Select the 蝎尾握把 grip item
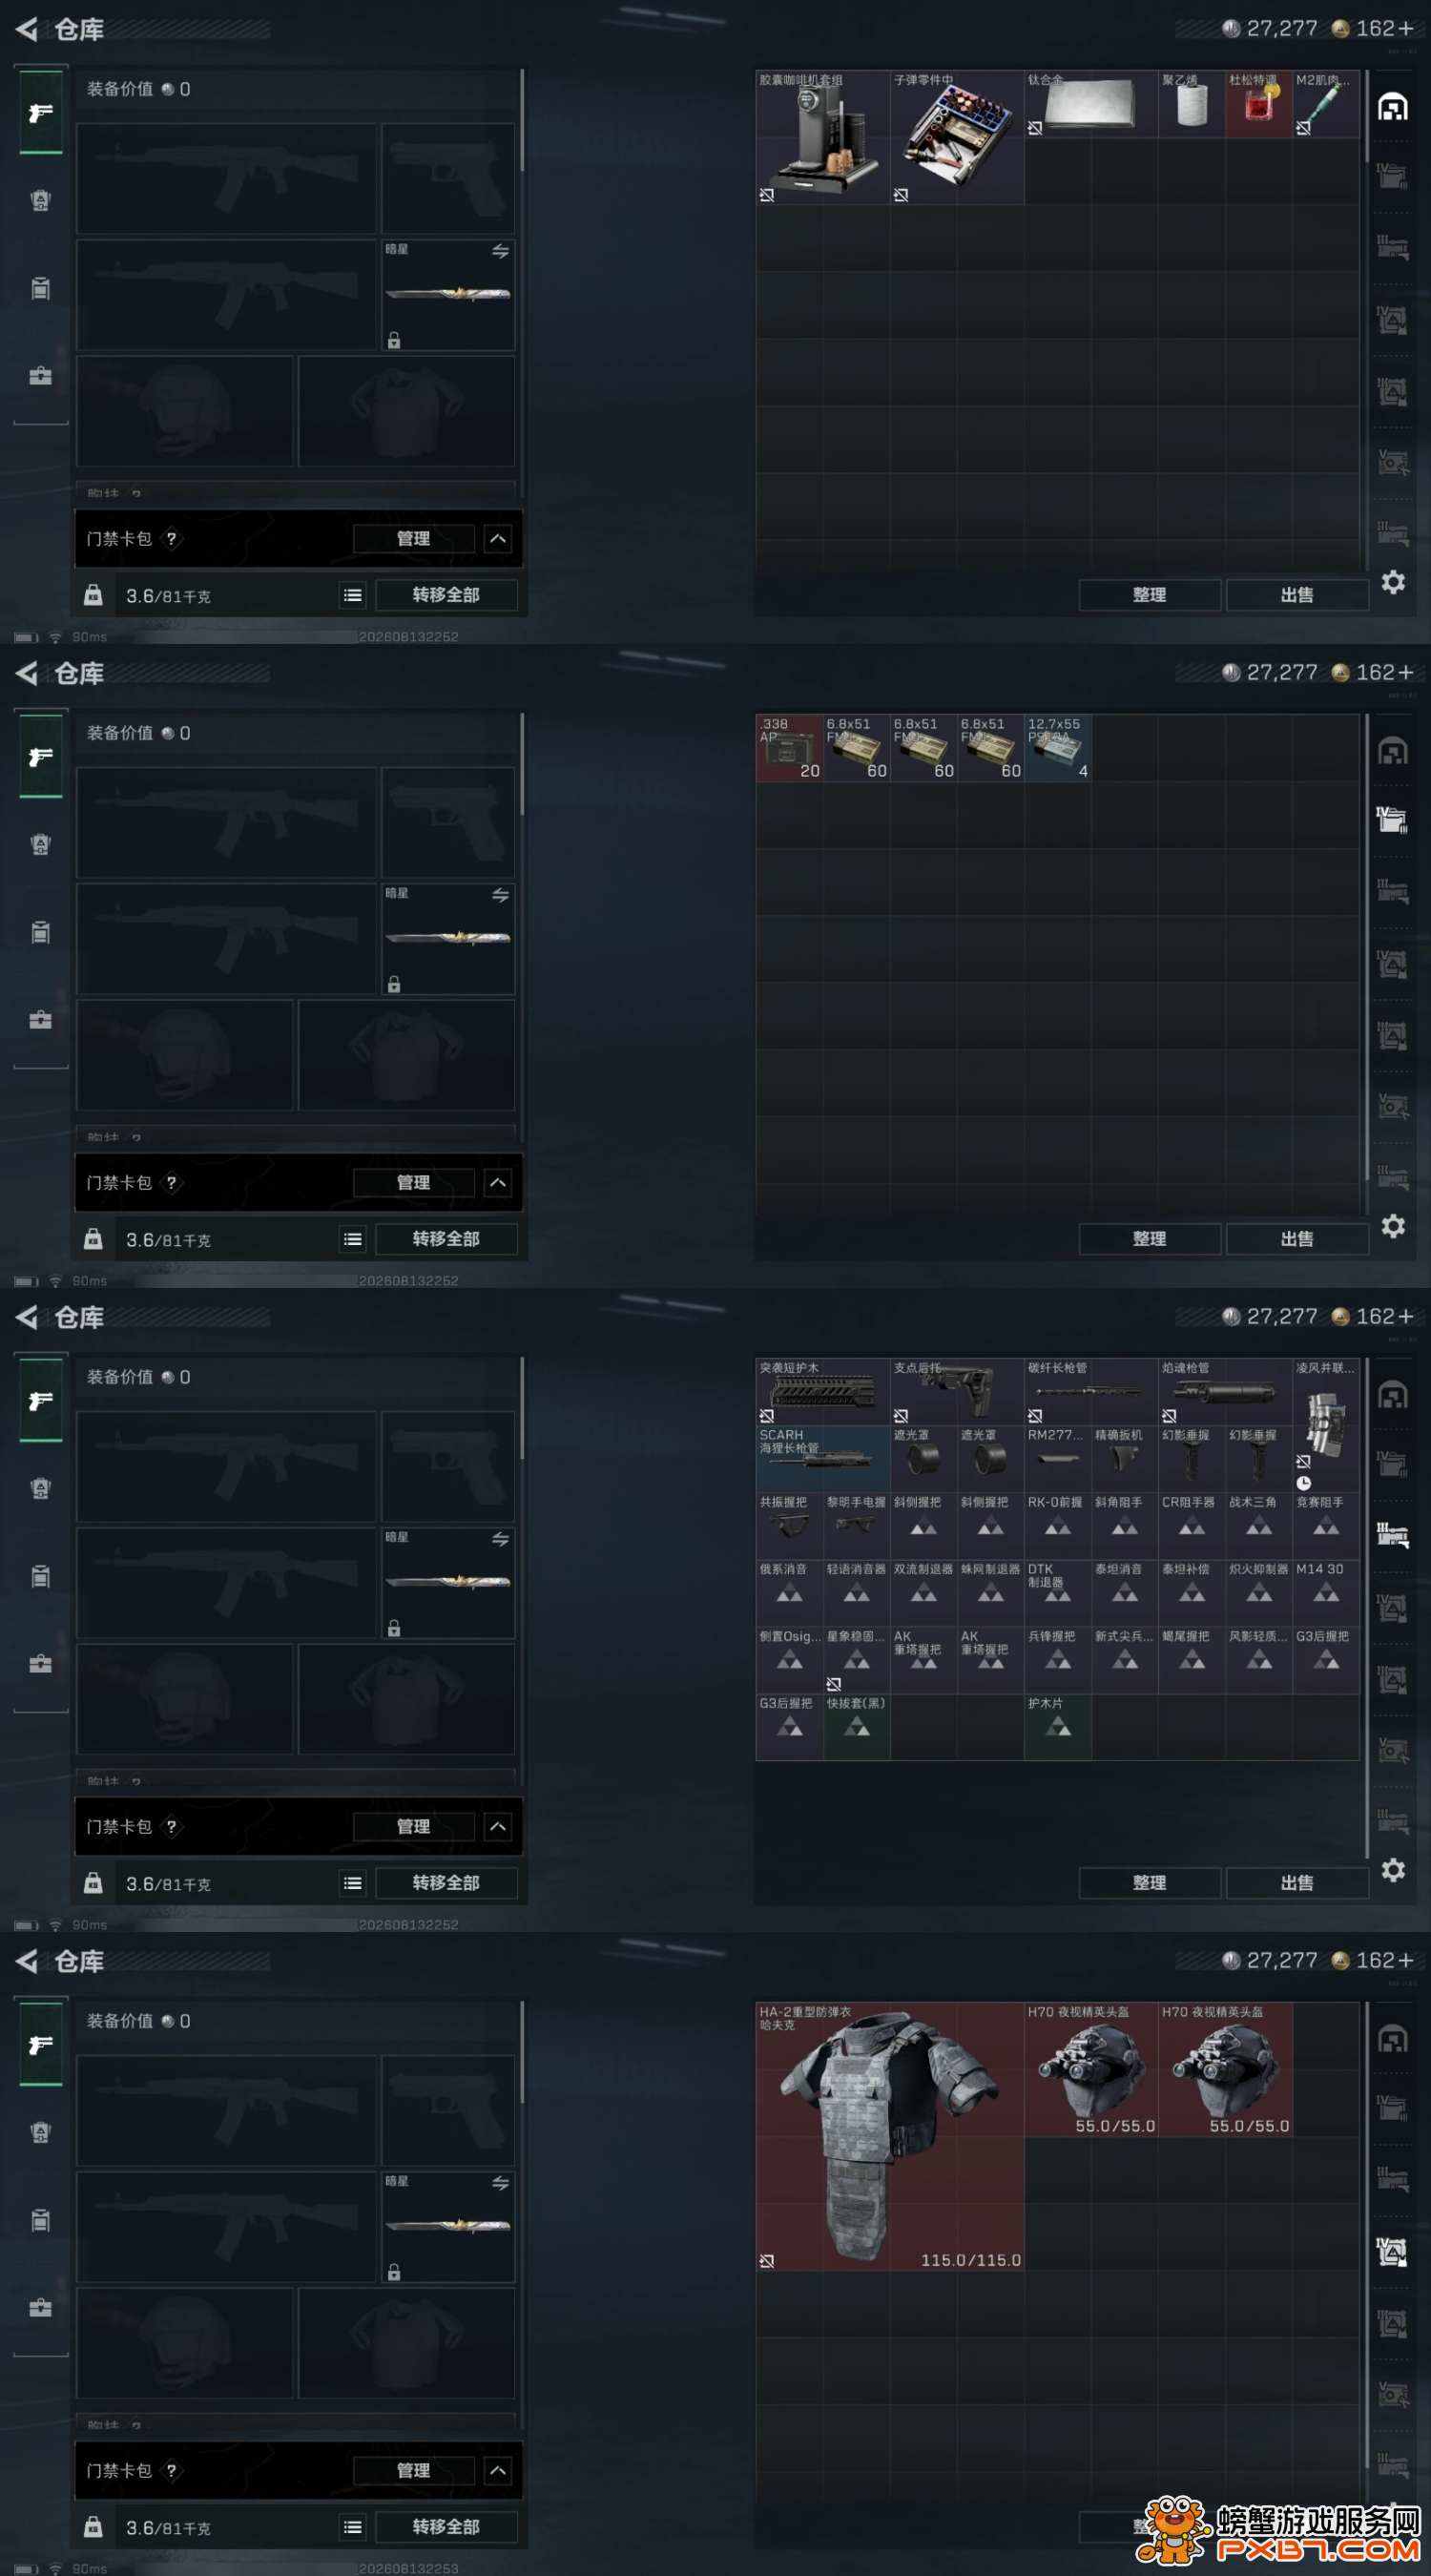Screen dimensions: 1431x2576 1192,1660
